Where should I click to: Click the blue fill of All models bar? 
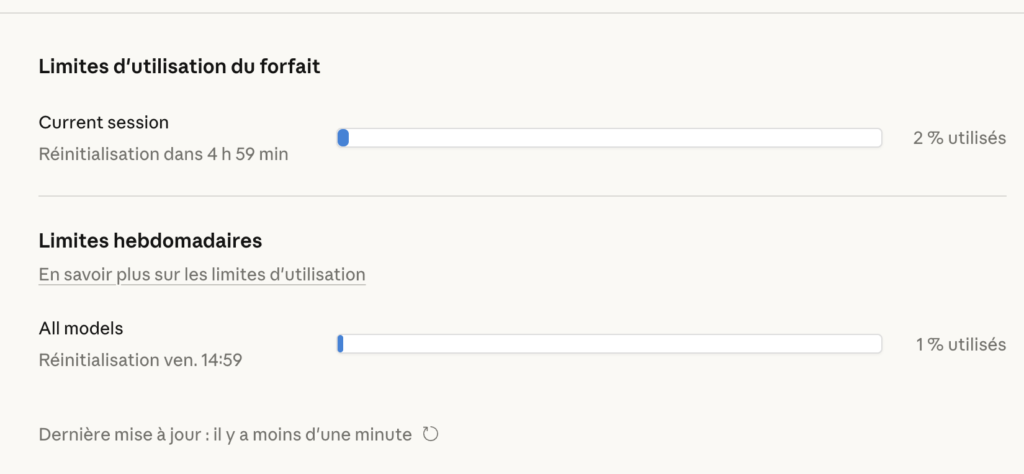click(341, 344)
